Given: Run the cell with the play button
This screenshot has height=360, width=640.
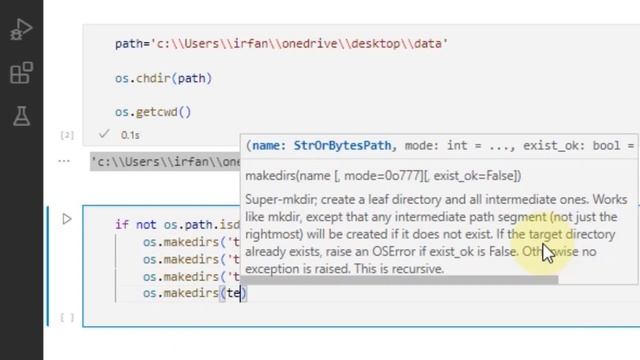Looking at the screenshot, I should [x=67, y=219].
